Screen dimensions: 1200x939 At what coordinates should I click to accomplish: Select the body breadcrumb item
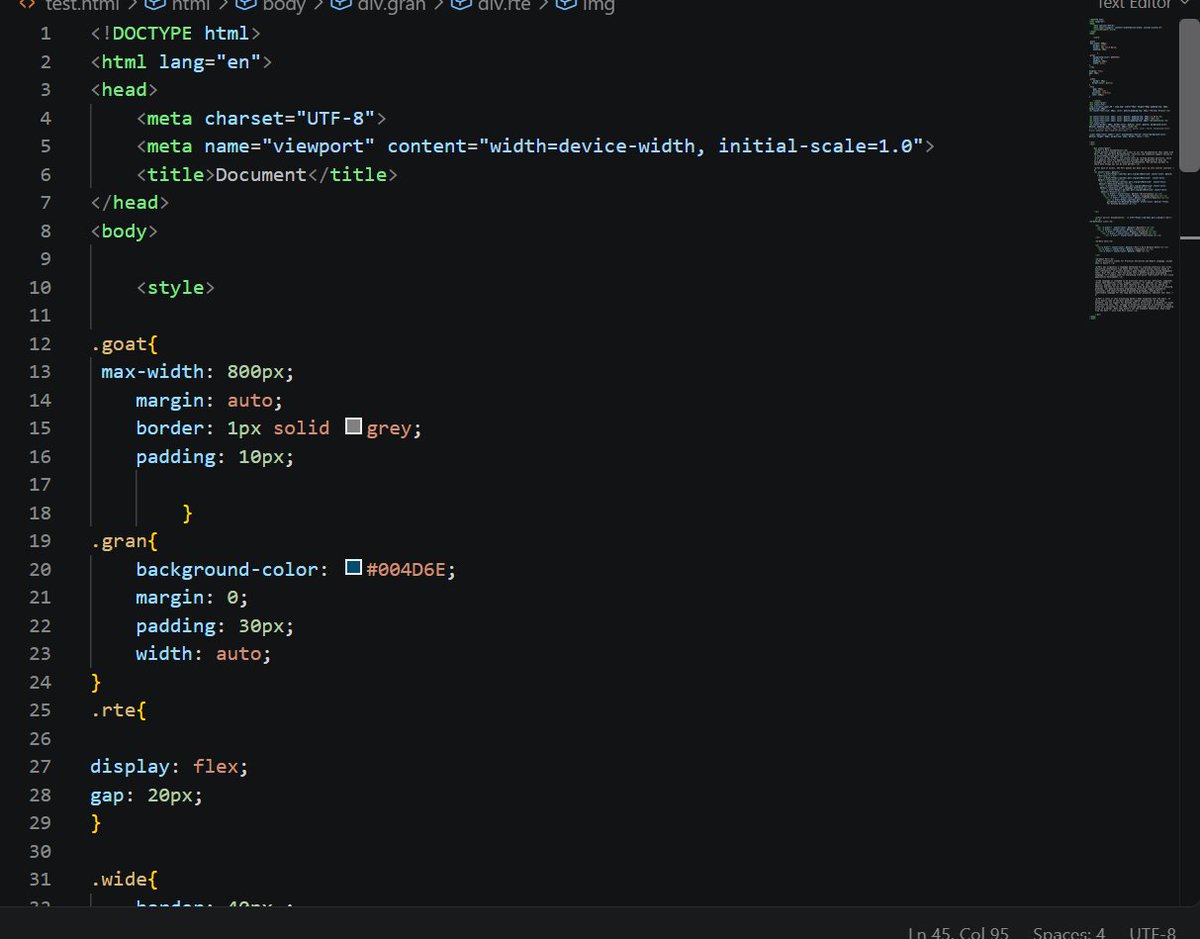[x=271, y=6]
